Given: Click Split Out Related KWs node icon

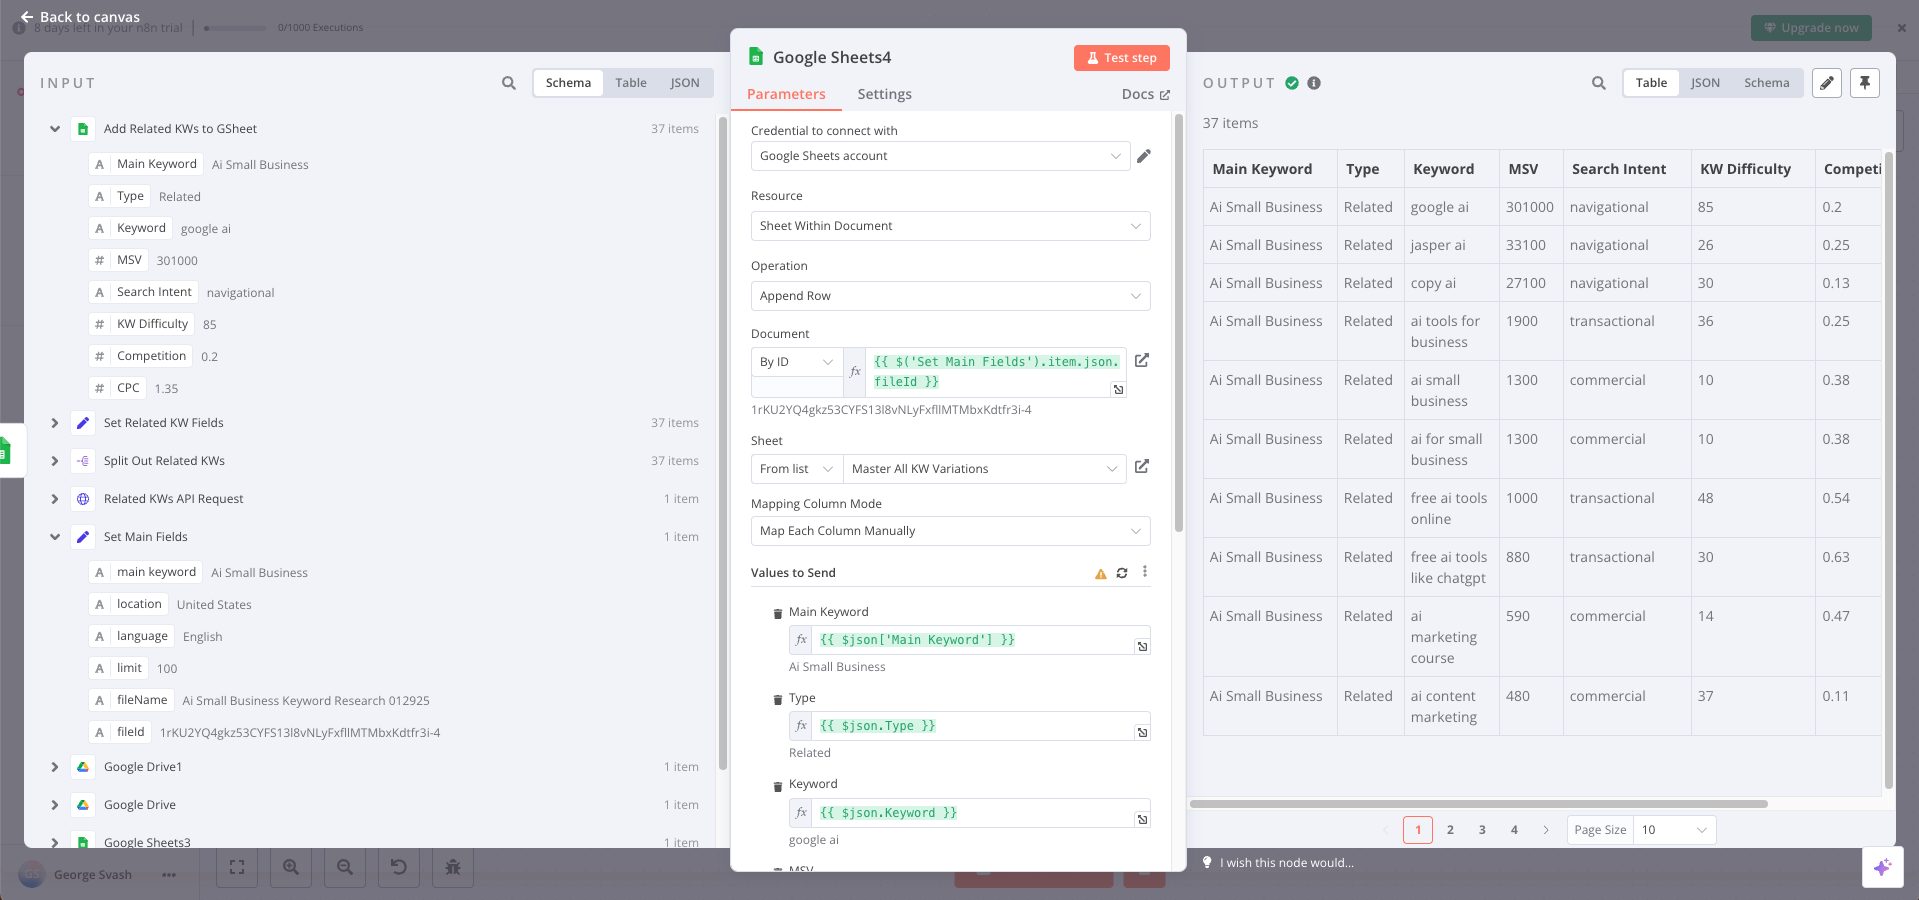Looking at the screenshot, I should 83,461.
